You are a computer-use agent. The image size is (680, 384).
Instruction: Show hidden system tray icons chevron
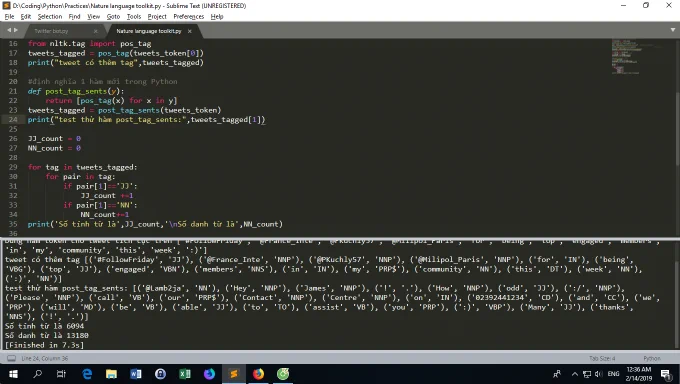575,374
